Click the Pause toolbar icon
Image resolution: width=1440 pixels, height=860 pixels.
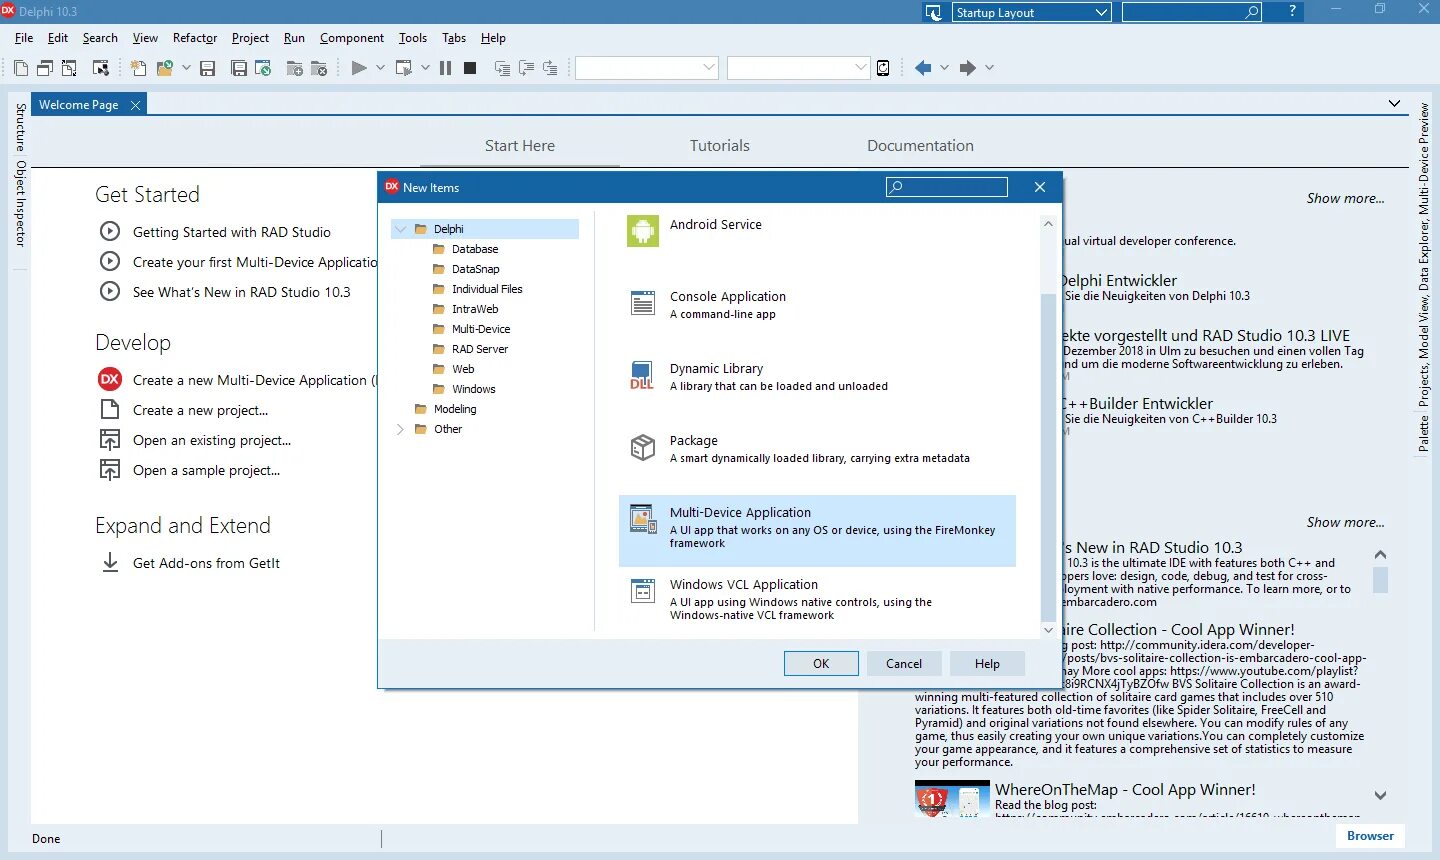point(446,68)
